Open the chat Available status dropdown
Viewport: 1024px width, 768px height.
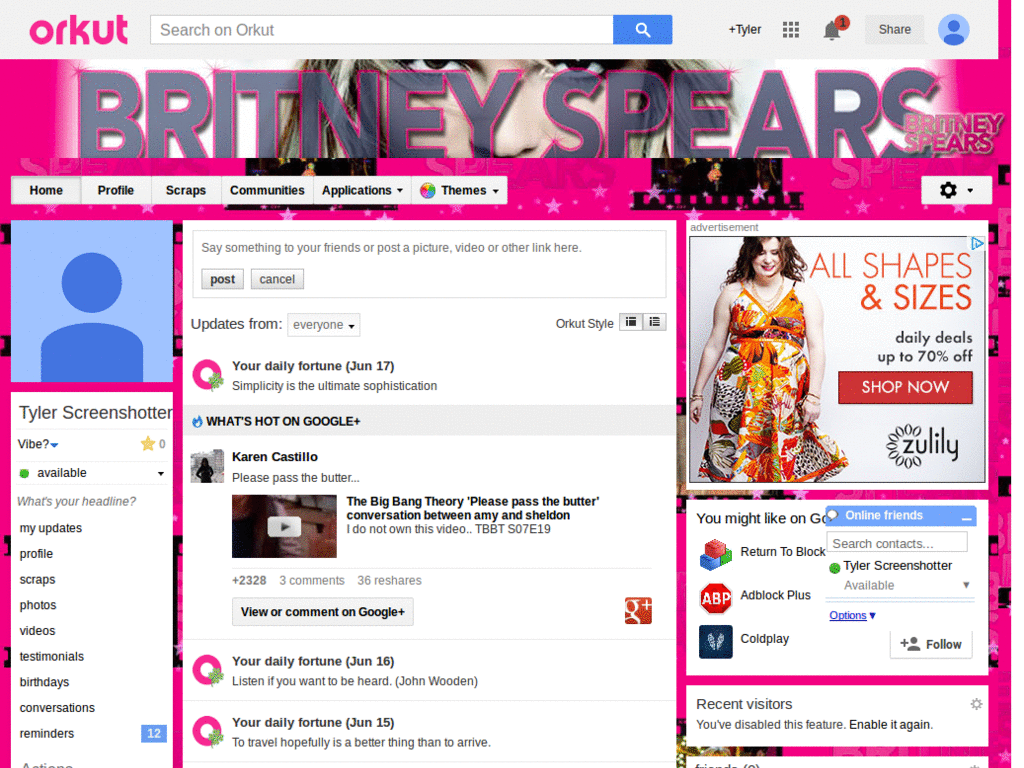906,585
